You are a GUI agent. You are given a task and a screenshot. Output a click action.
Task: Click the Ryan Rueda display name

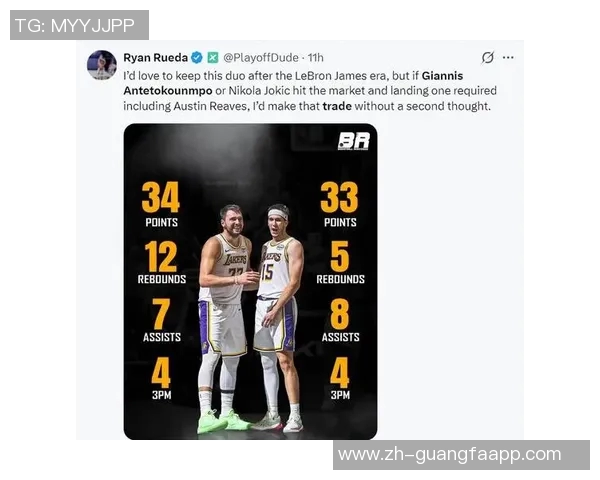coord(155,58)
